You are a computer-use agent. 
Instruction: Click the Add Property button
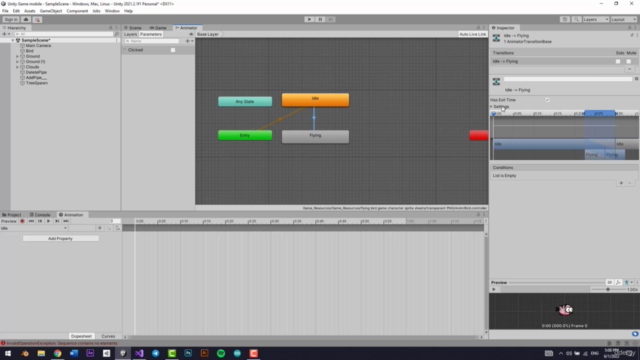[60, 238]
